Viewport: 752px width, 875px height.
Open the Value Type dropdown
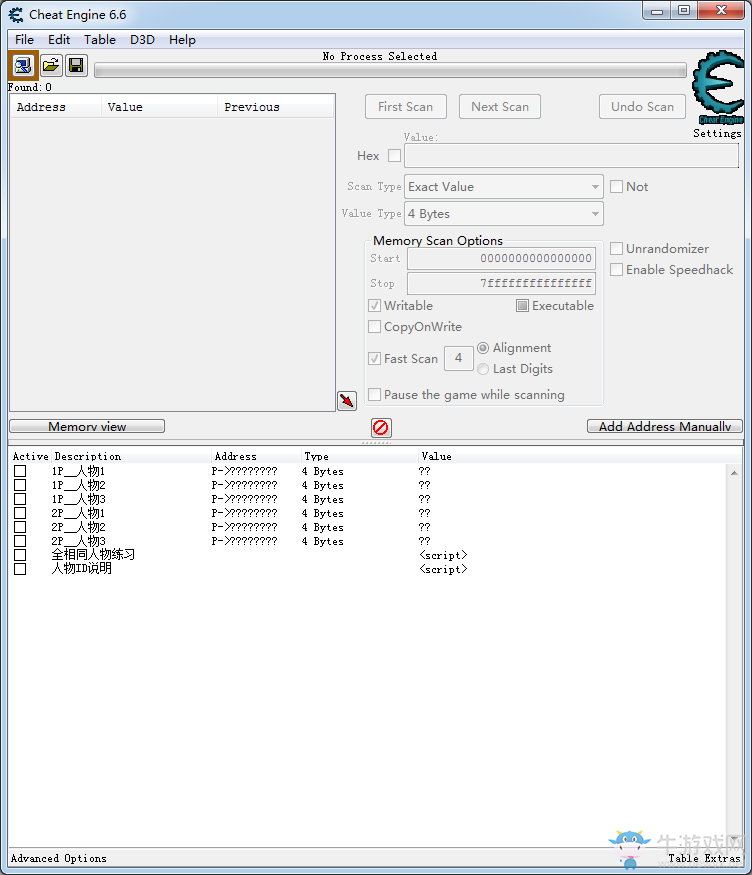point(504,214)
